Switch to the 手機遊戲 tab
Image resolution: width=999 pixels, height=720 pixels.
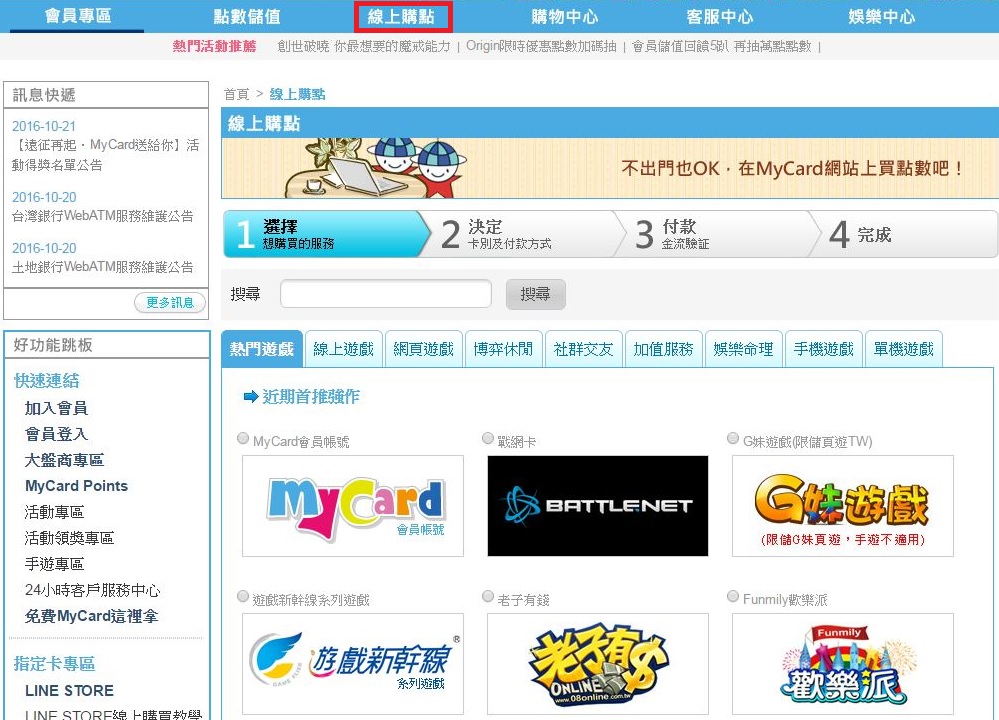[x=824, y=349]
